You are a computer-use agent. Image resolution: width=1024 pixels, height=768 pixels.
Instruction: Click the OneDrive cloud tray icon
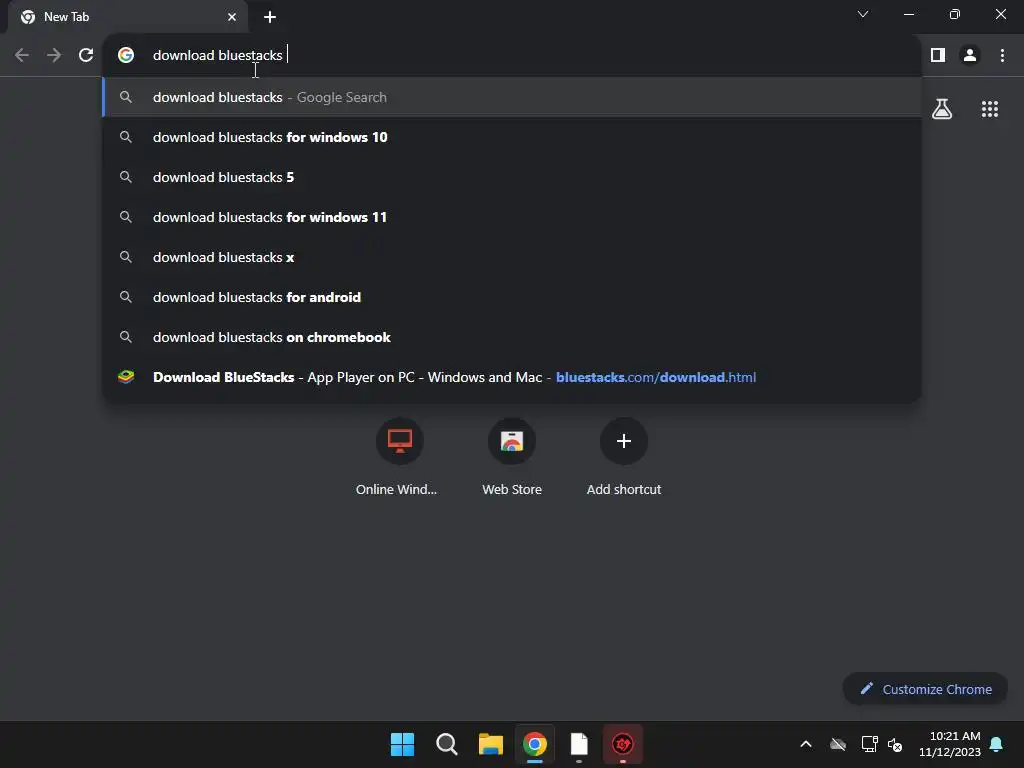838,744
